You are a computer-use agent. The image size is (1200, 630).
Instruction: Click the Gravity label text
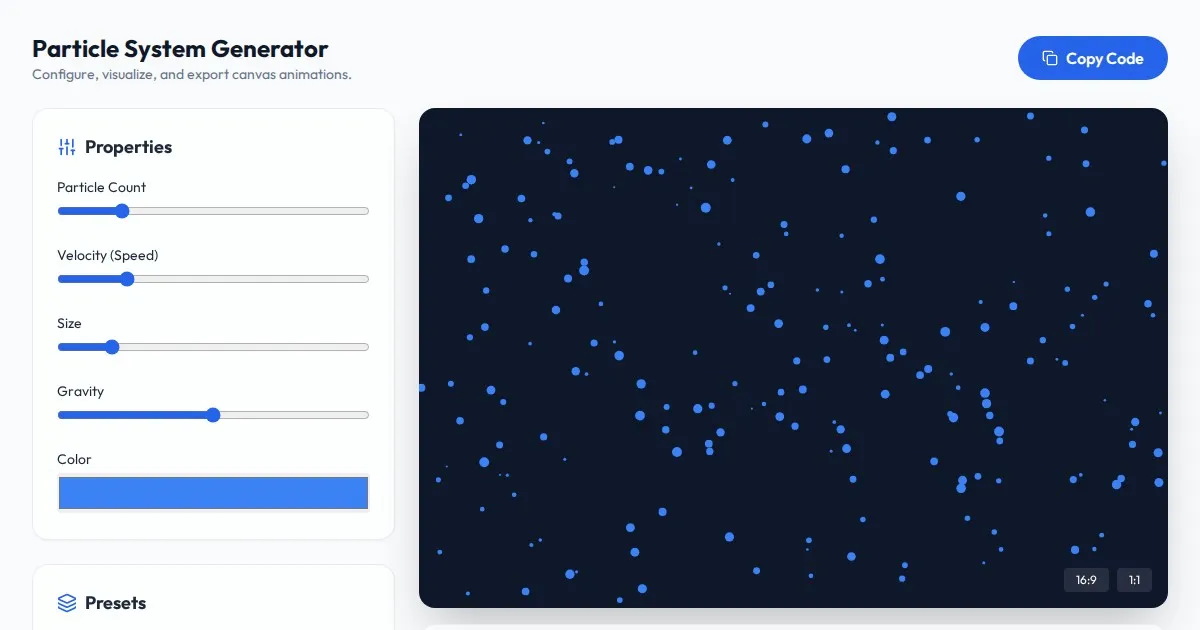tap(80, 391)
